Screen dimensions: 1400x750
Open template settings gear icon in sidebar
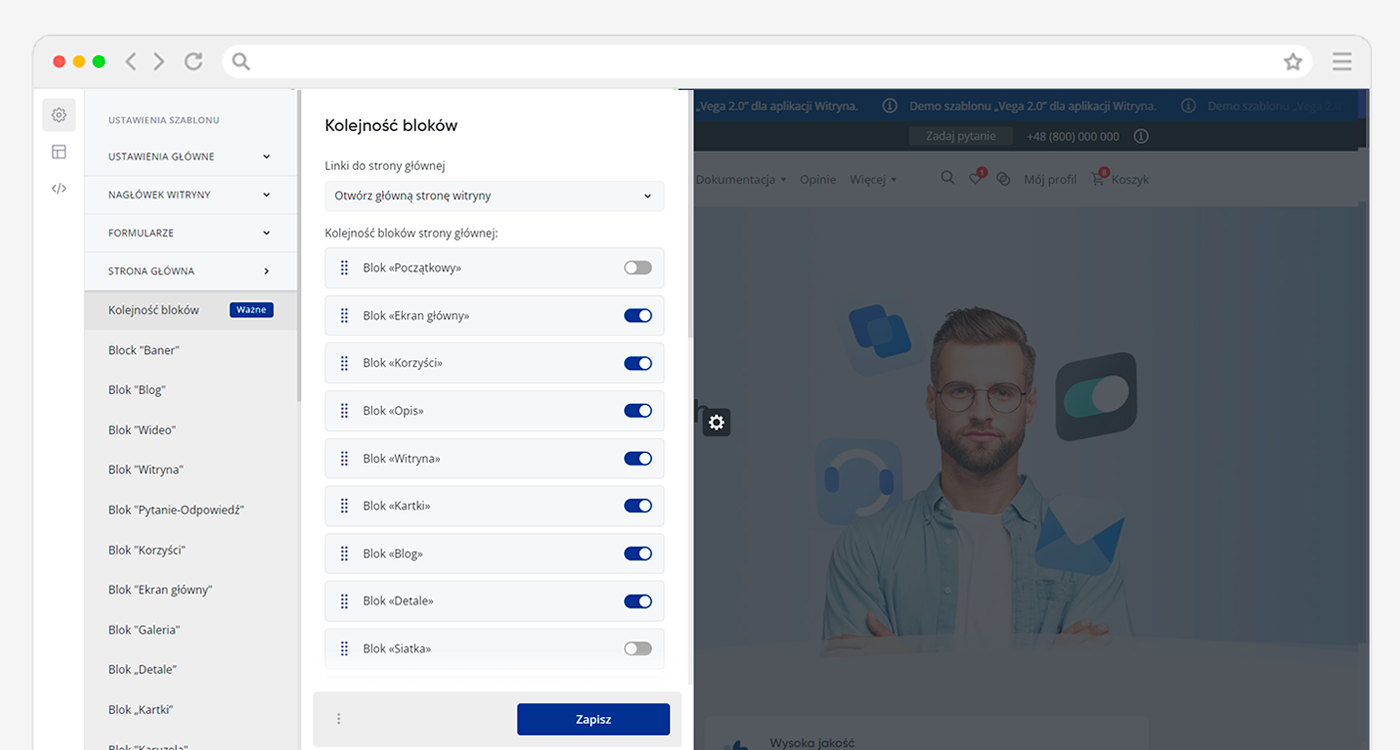pos(59,115)
